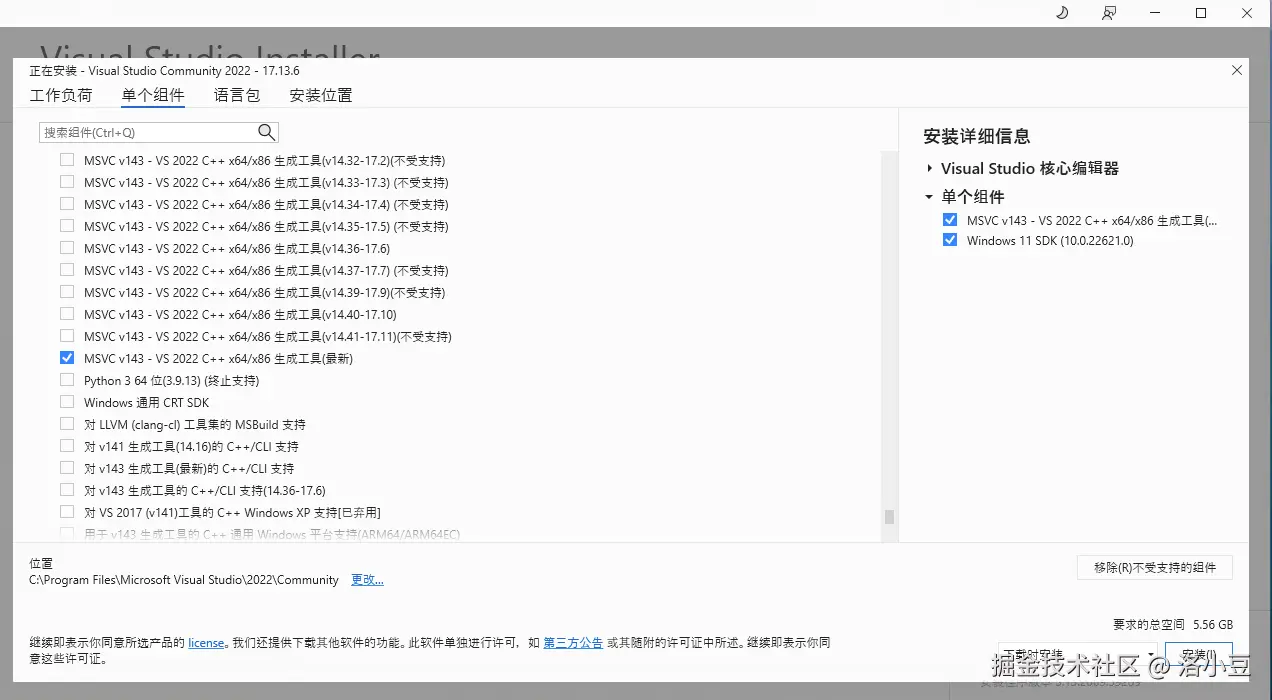Uncheck Windows 11 SDK in install details panel
The height and width of the screenshot is (700, 1272).
click(x=949, y=240)
